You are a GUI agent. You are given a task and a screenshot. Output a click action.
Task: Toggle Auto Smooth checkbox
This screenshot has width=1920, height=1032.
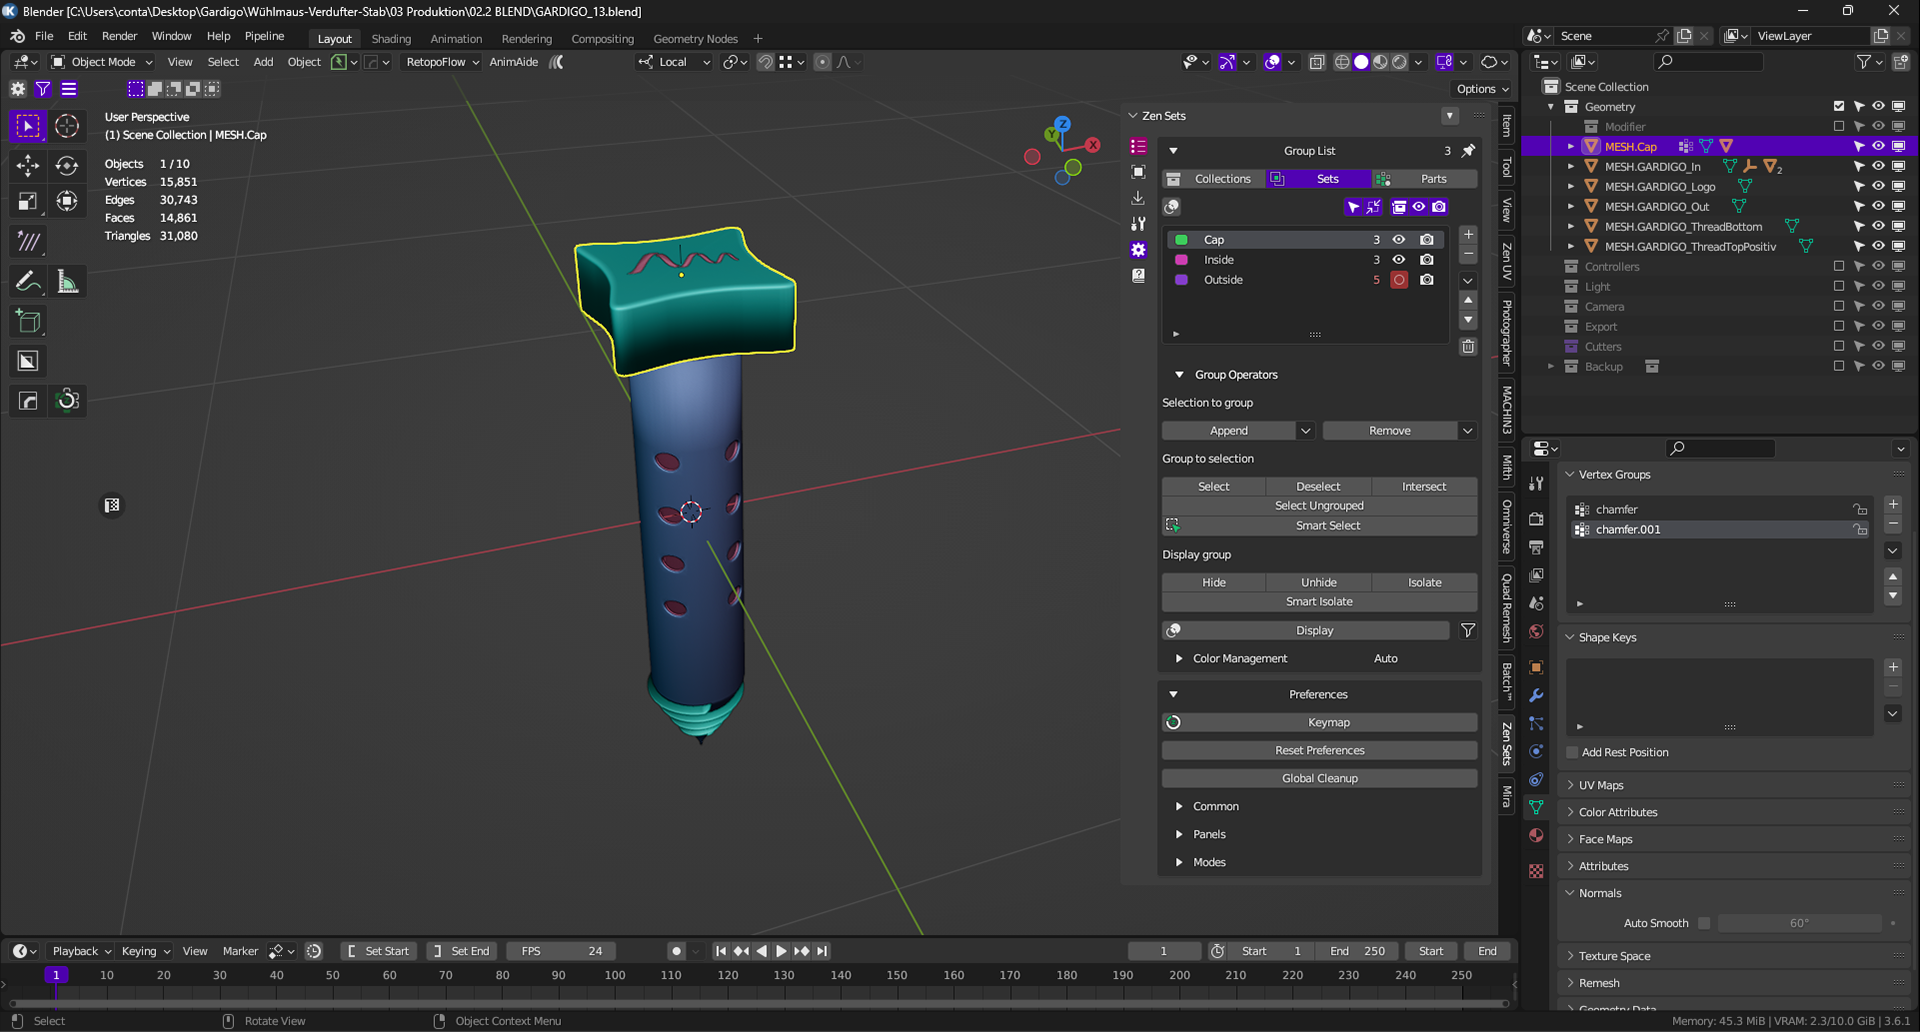tap(1704, 924)
